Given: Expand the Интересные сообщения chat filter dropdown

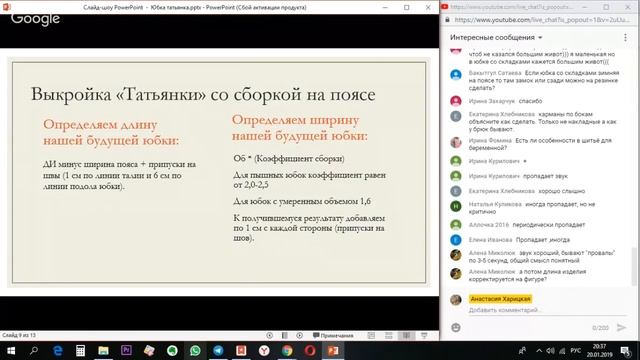Looking at the screenshot, I should pyautogui.click(x=496, y=38).
